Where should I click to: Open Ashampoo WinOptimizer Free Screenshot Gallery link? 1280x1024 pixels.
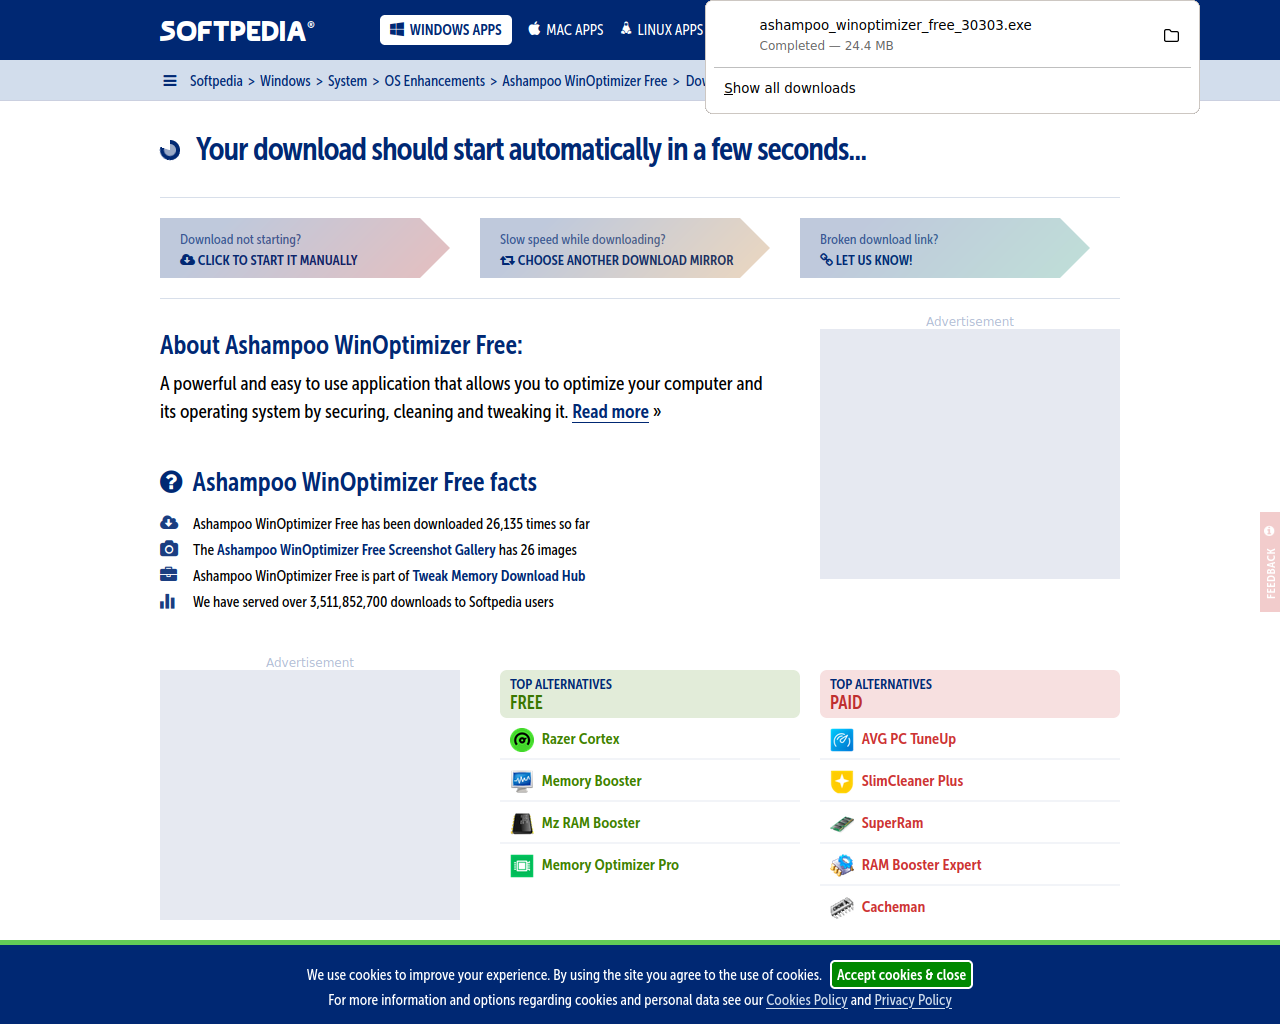[x=356, y=550]
